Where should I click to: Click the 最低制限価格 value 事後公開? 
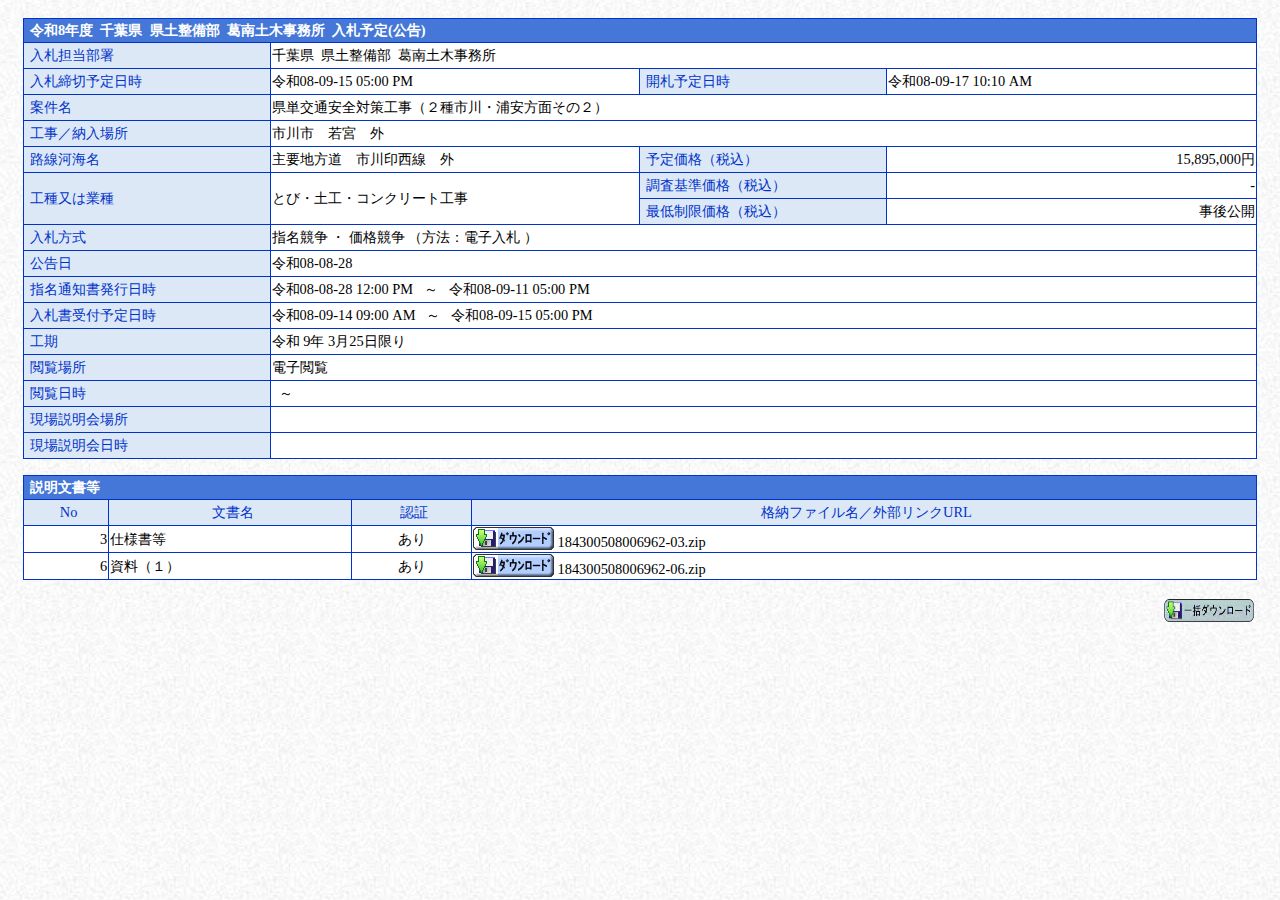click(1227, 211)
